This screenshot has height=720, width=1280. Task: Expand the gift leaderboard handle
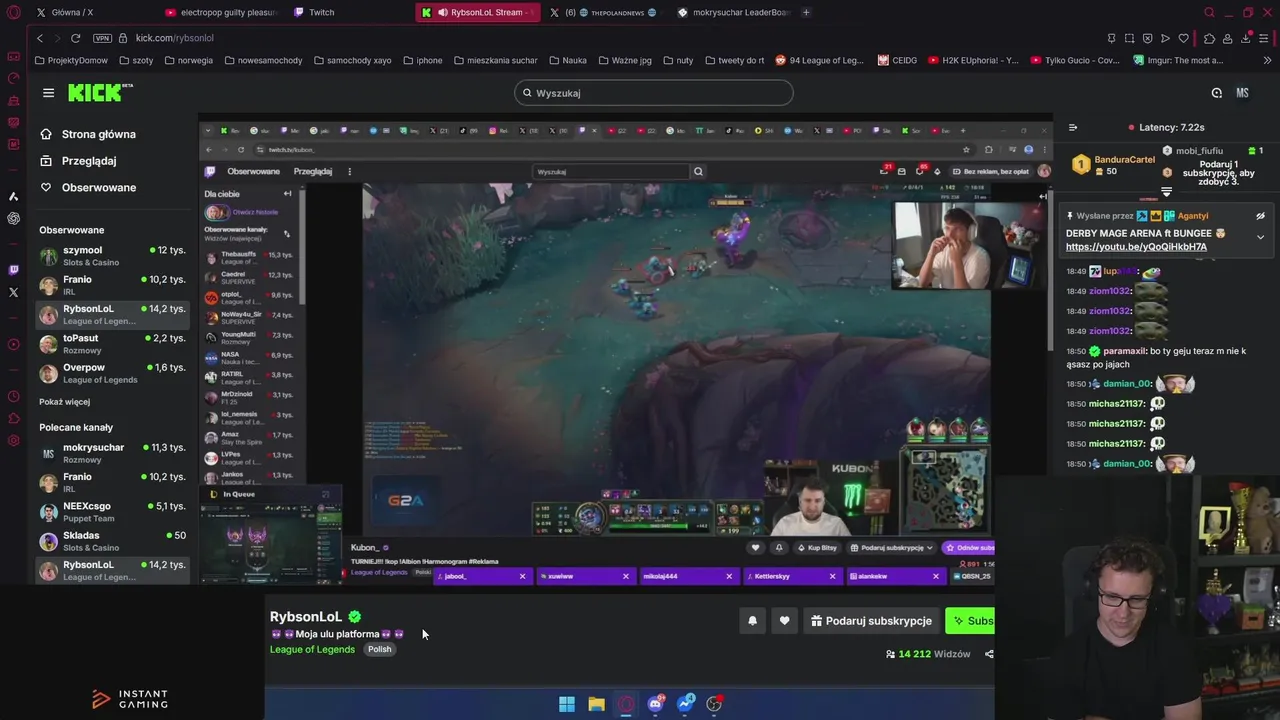tap(1166, 192)
